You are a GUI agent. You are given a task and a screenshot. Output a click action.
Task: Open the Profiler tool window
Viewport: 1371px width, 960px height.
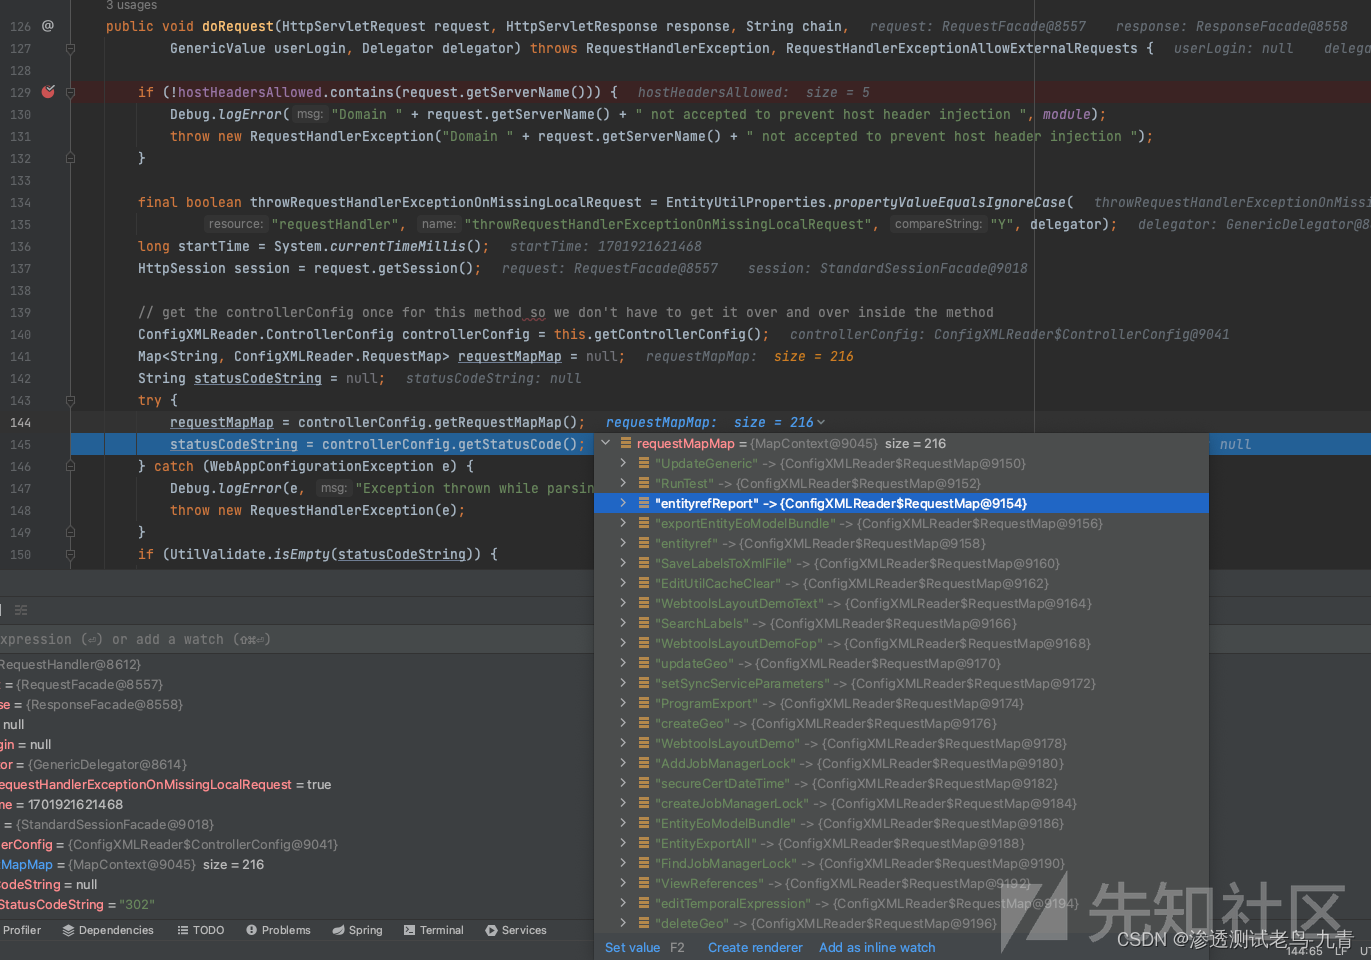click(22, 930)
